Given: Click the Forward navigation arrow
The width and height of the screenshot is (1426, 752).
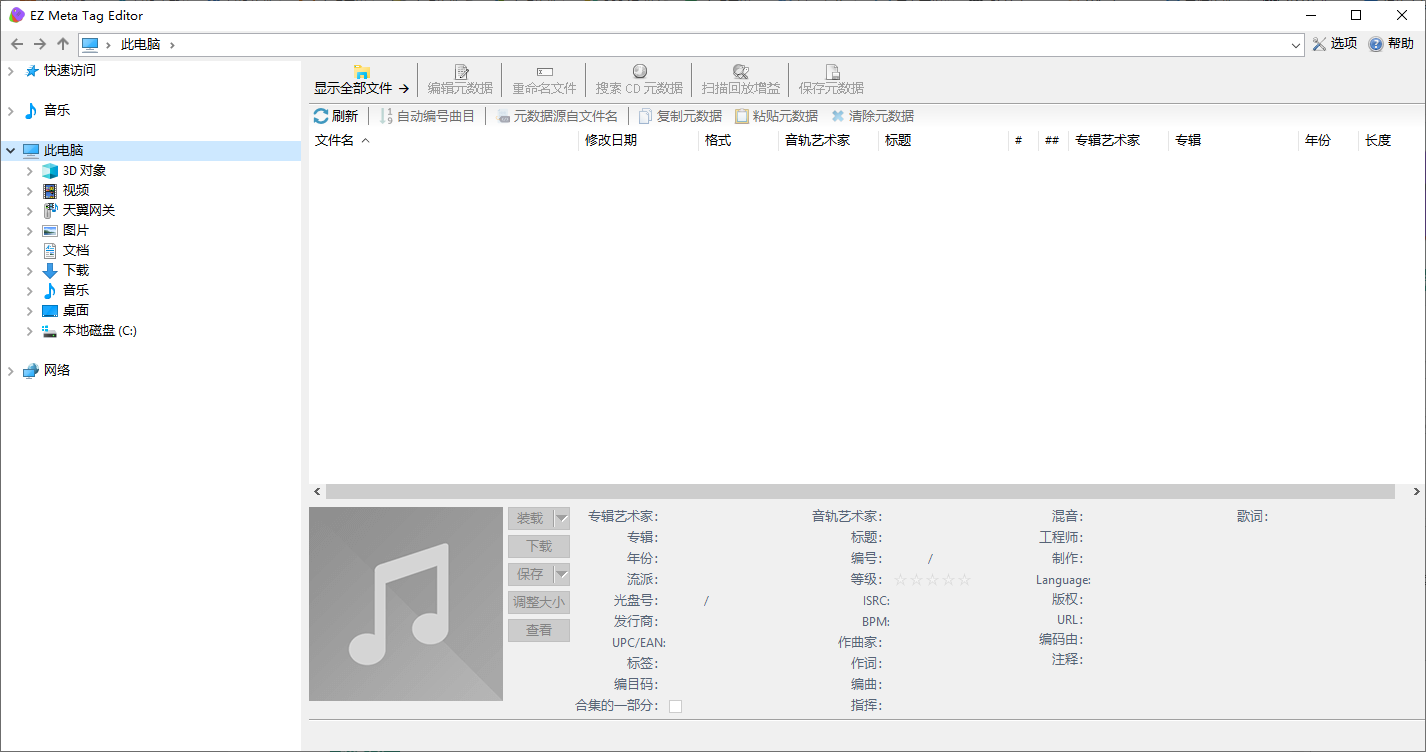Looking at the screenshot, I should click(x=40, y=44).
